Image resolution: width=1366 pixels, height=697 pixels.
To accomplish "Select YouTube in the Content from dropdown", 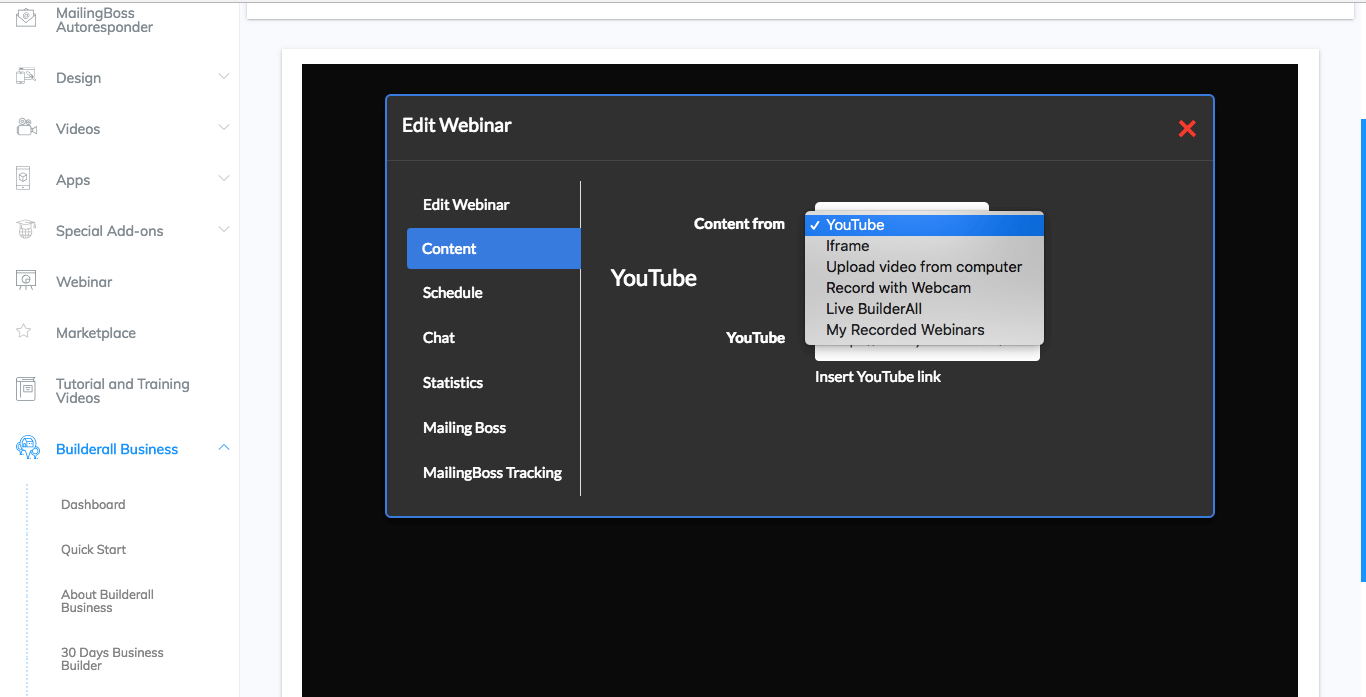I will pyautogui.click(x=924, y=225).
